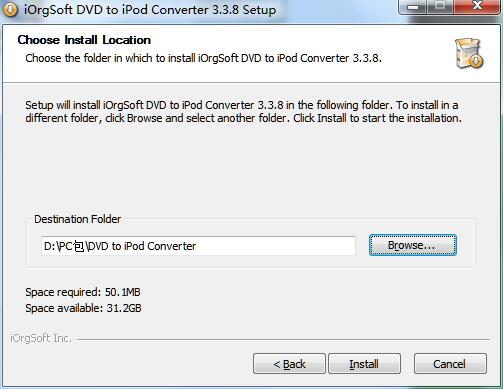Open the Browse... folder picker
The width and height of the screenshot is (503, 389).
412,245
